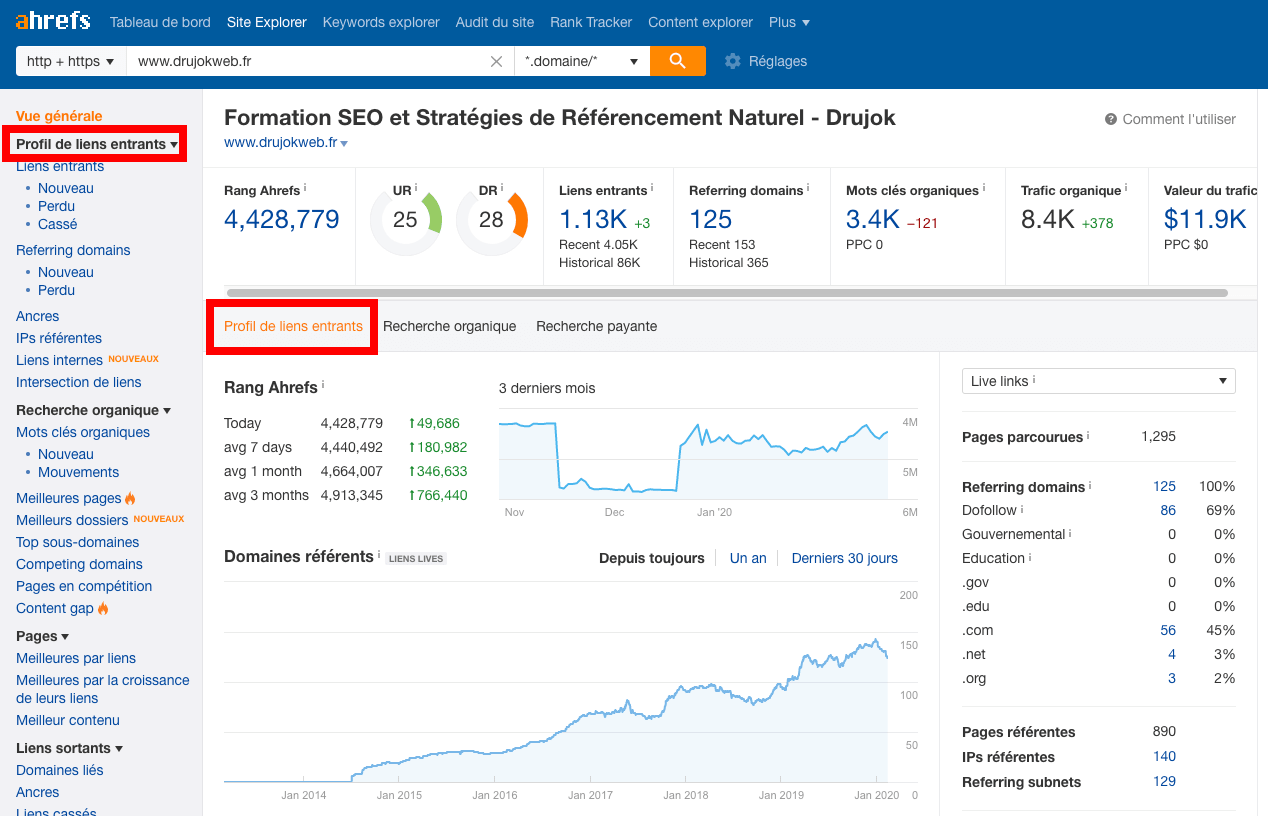This screenshot has height=816, width=1268.
Task: Open the Live links dropdown
Action: point(1098,381)
